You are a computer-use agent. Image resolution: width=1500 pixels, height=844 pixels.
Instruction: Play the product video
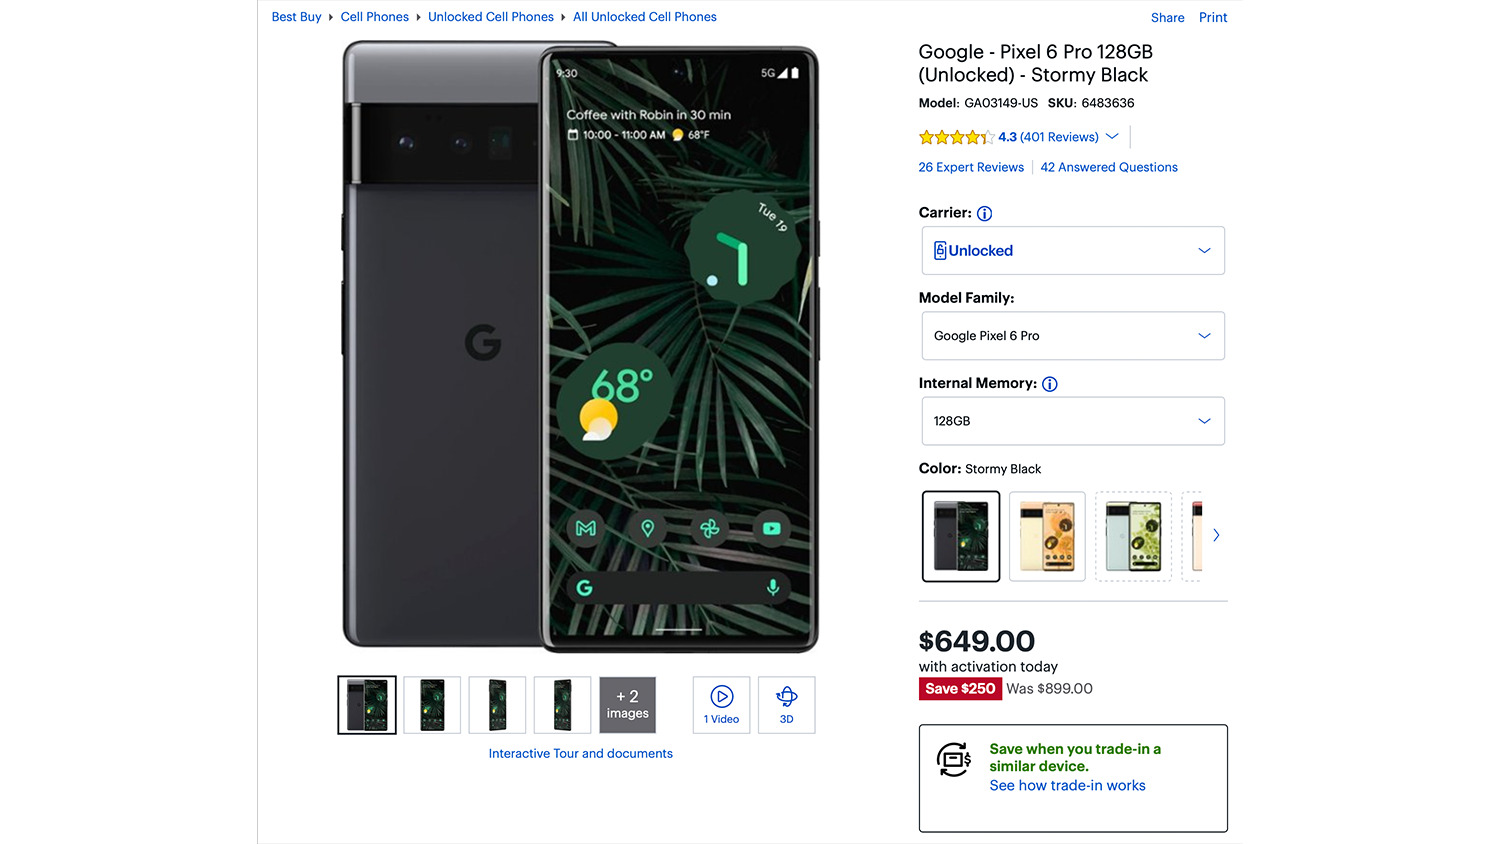coord(721,705)
